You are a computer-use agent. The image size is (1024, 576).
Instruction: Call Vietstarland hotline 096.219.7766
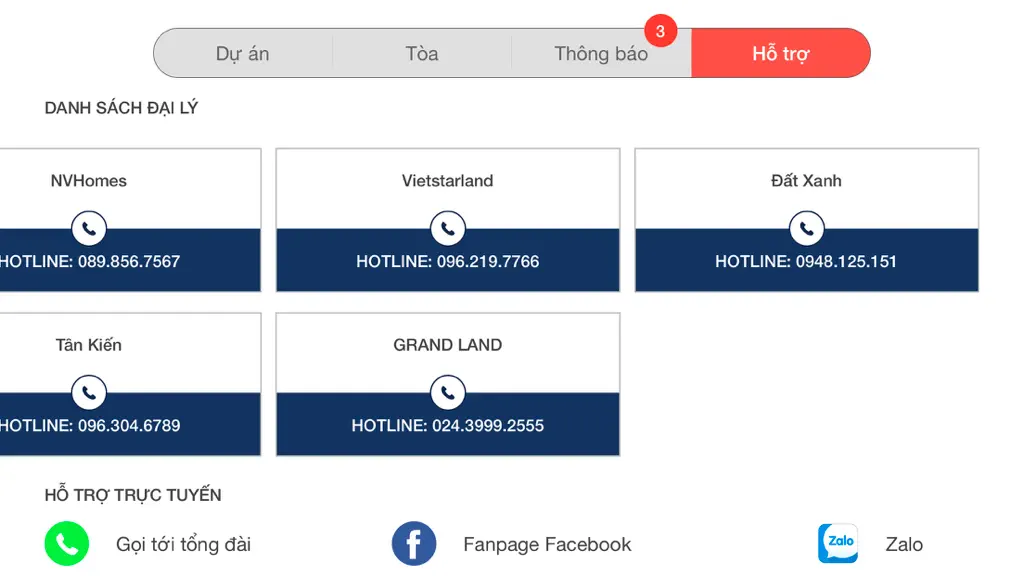(x=448, y=261)
